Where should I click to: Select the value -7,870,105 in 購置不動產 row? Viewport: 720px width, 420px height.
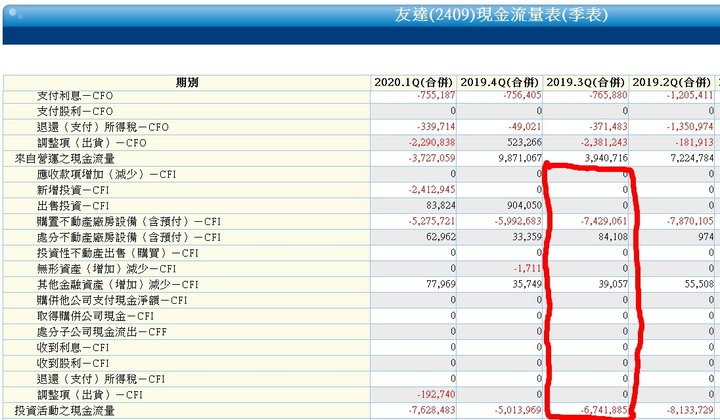point(690,221)
